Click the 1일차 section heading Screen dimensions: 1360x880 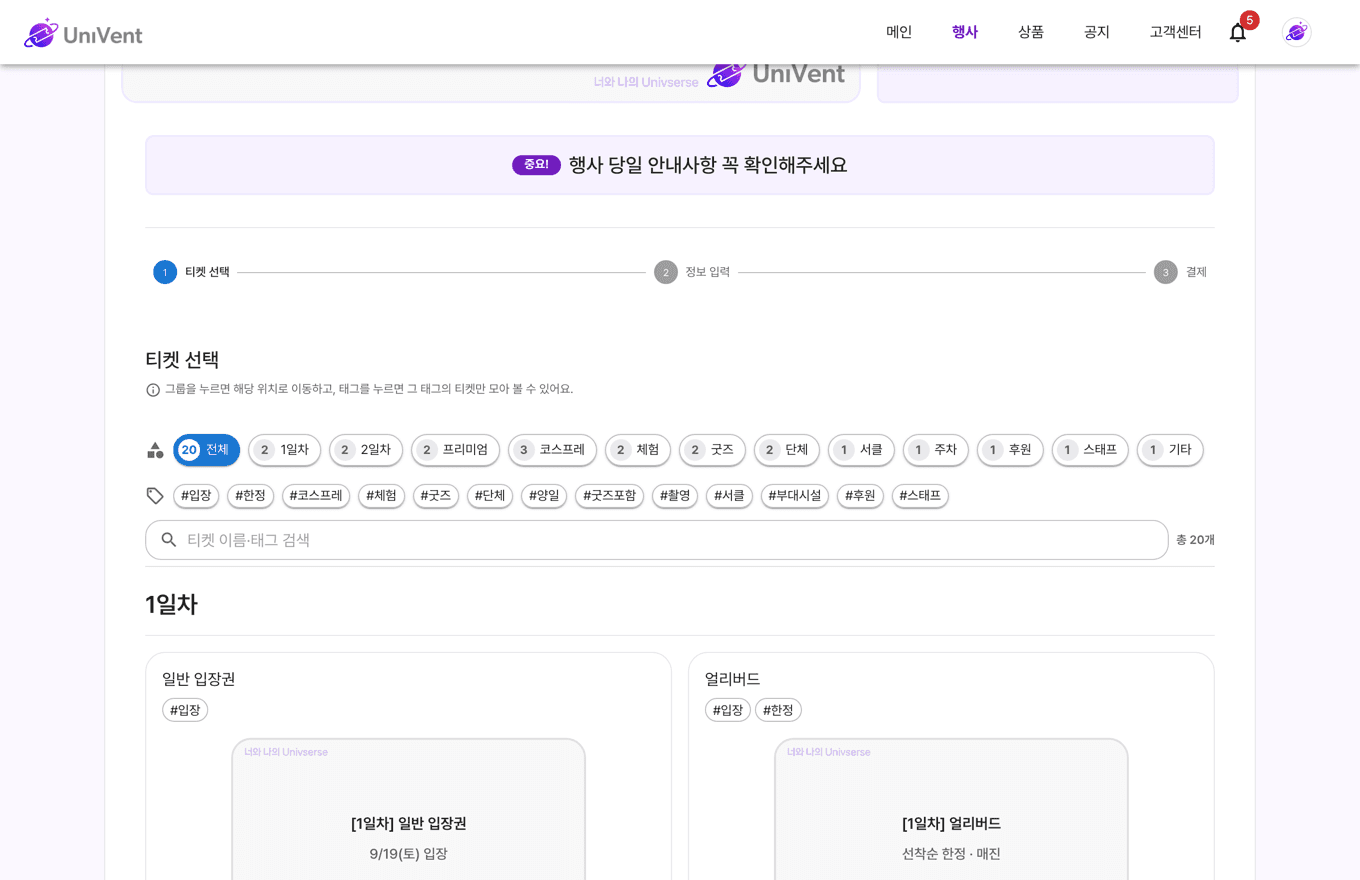[x=171, y=604]
